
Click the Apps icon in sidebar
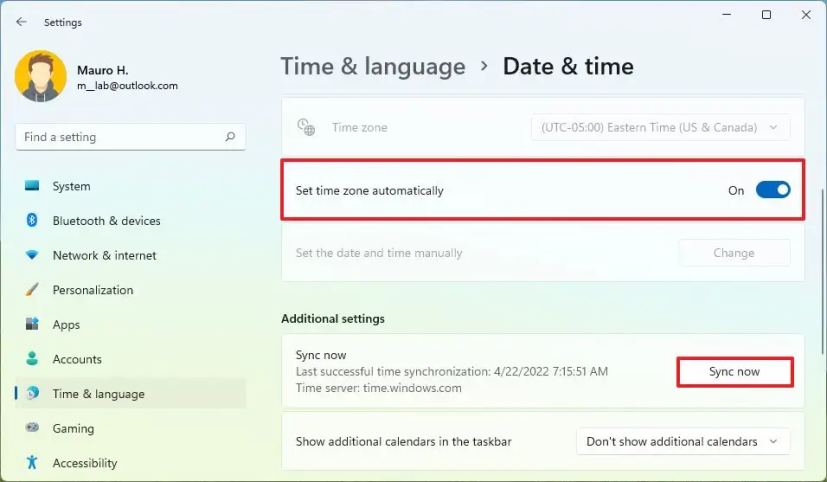(32, 324)
